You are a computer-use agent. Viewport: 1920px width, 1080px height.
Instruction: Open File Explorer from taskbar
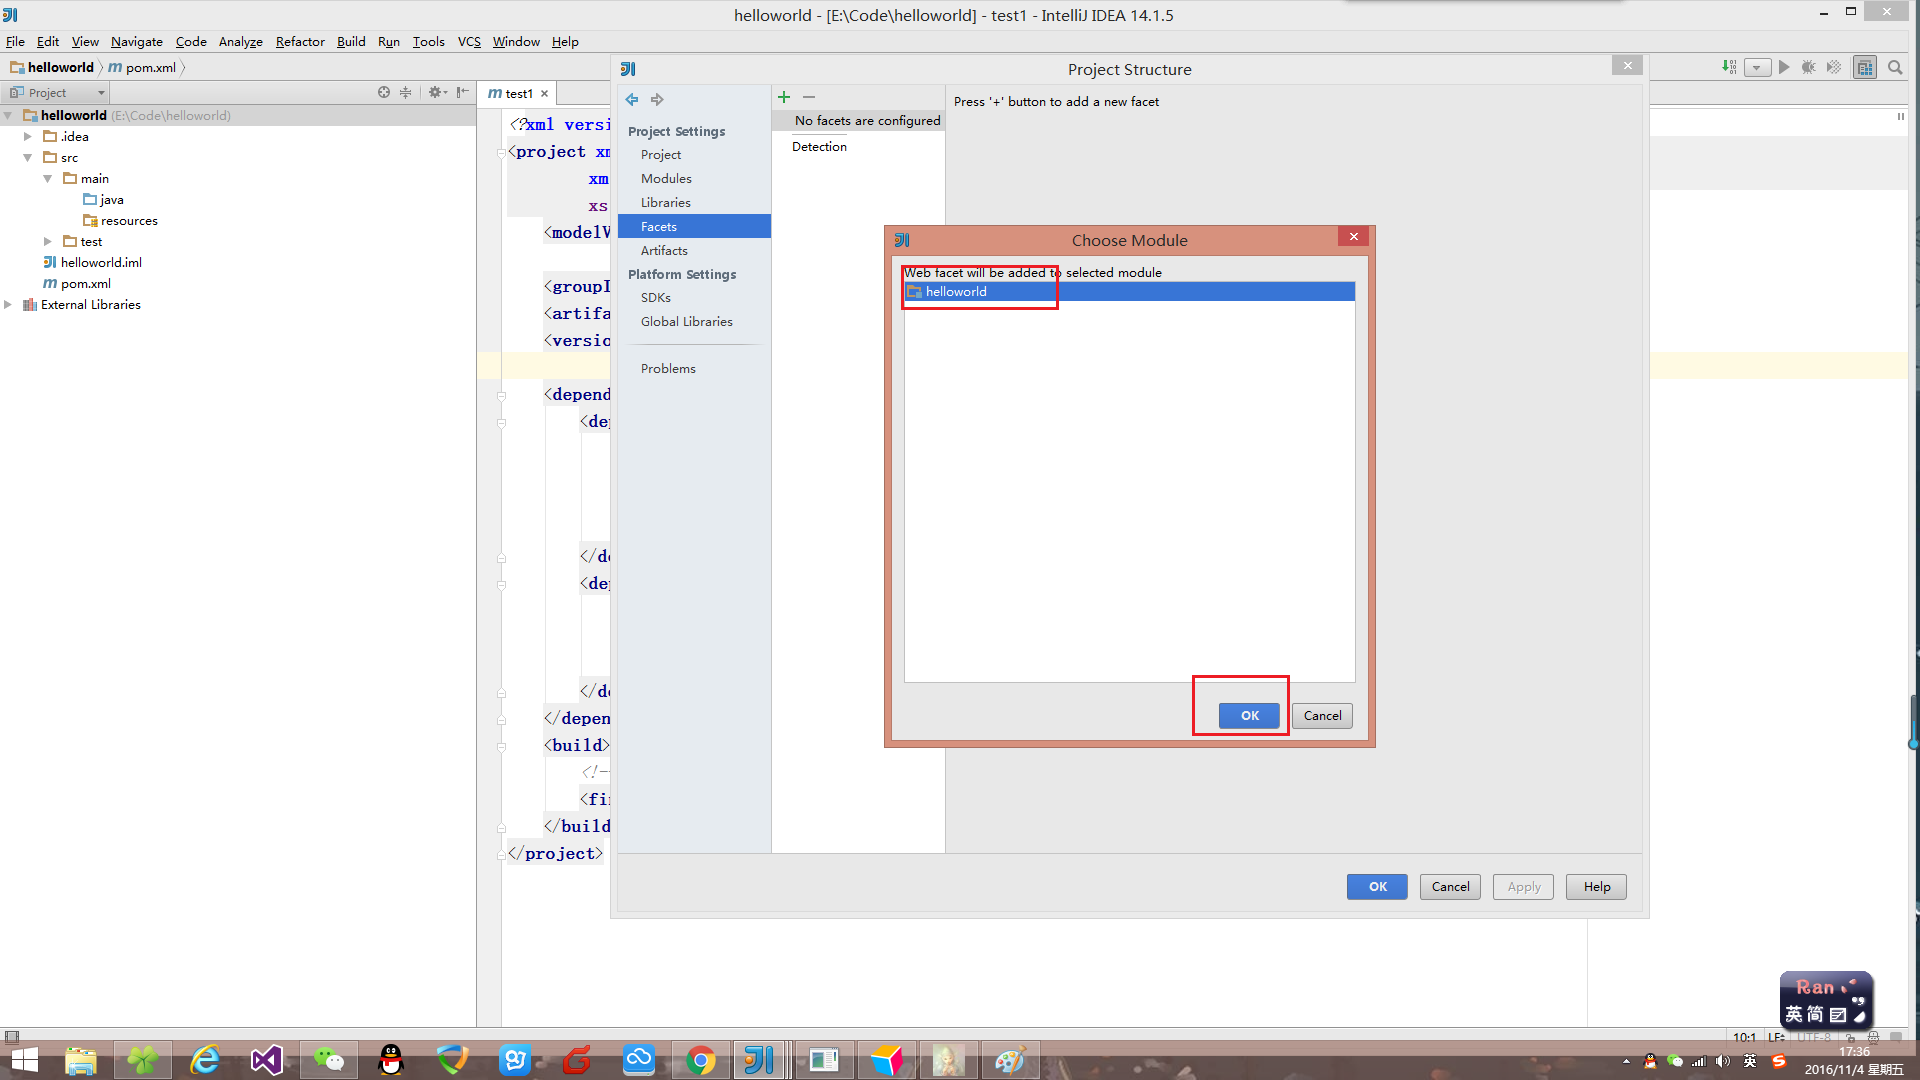coord(81,1060)
